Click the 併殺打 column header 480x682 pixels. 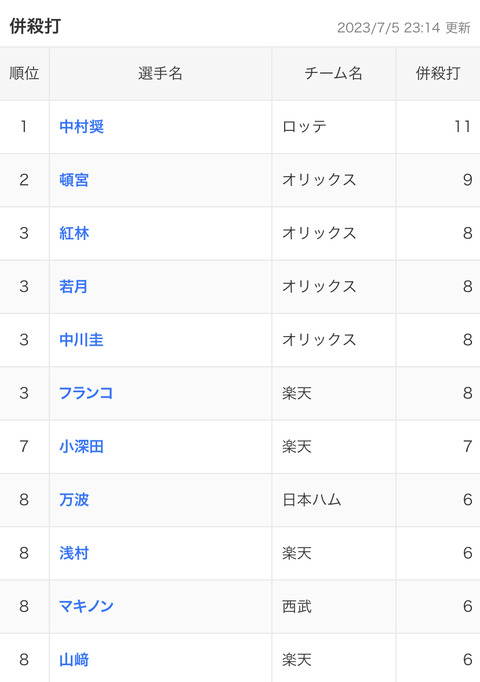coord(438,73)
